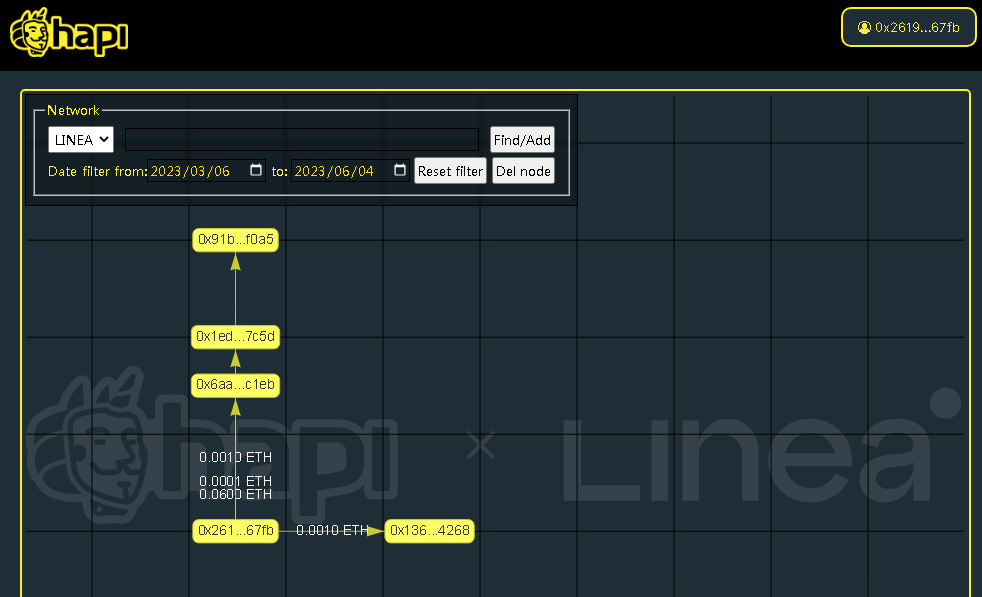Click the 0.0600 ETH edge label

click(x=235, y=494)
